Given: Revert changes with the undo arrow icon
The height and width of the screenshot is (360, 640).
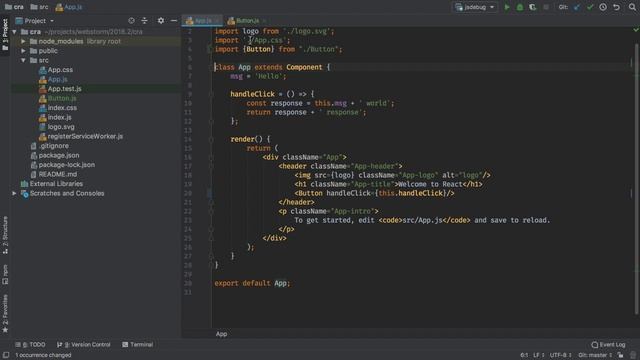Looking at the screenshot, I should coord(616,7).
